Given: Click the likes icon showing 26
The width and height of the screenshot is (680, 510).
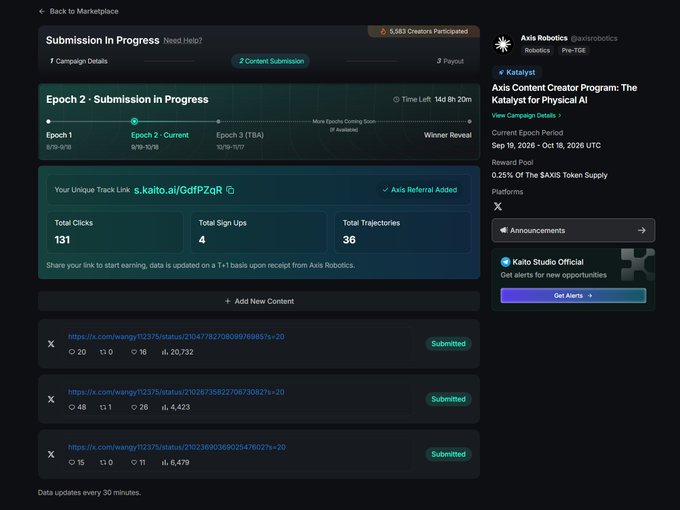Looking at the screenshot, I should click(x=134, y=407).
